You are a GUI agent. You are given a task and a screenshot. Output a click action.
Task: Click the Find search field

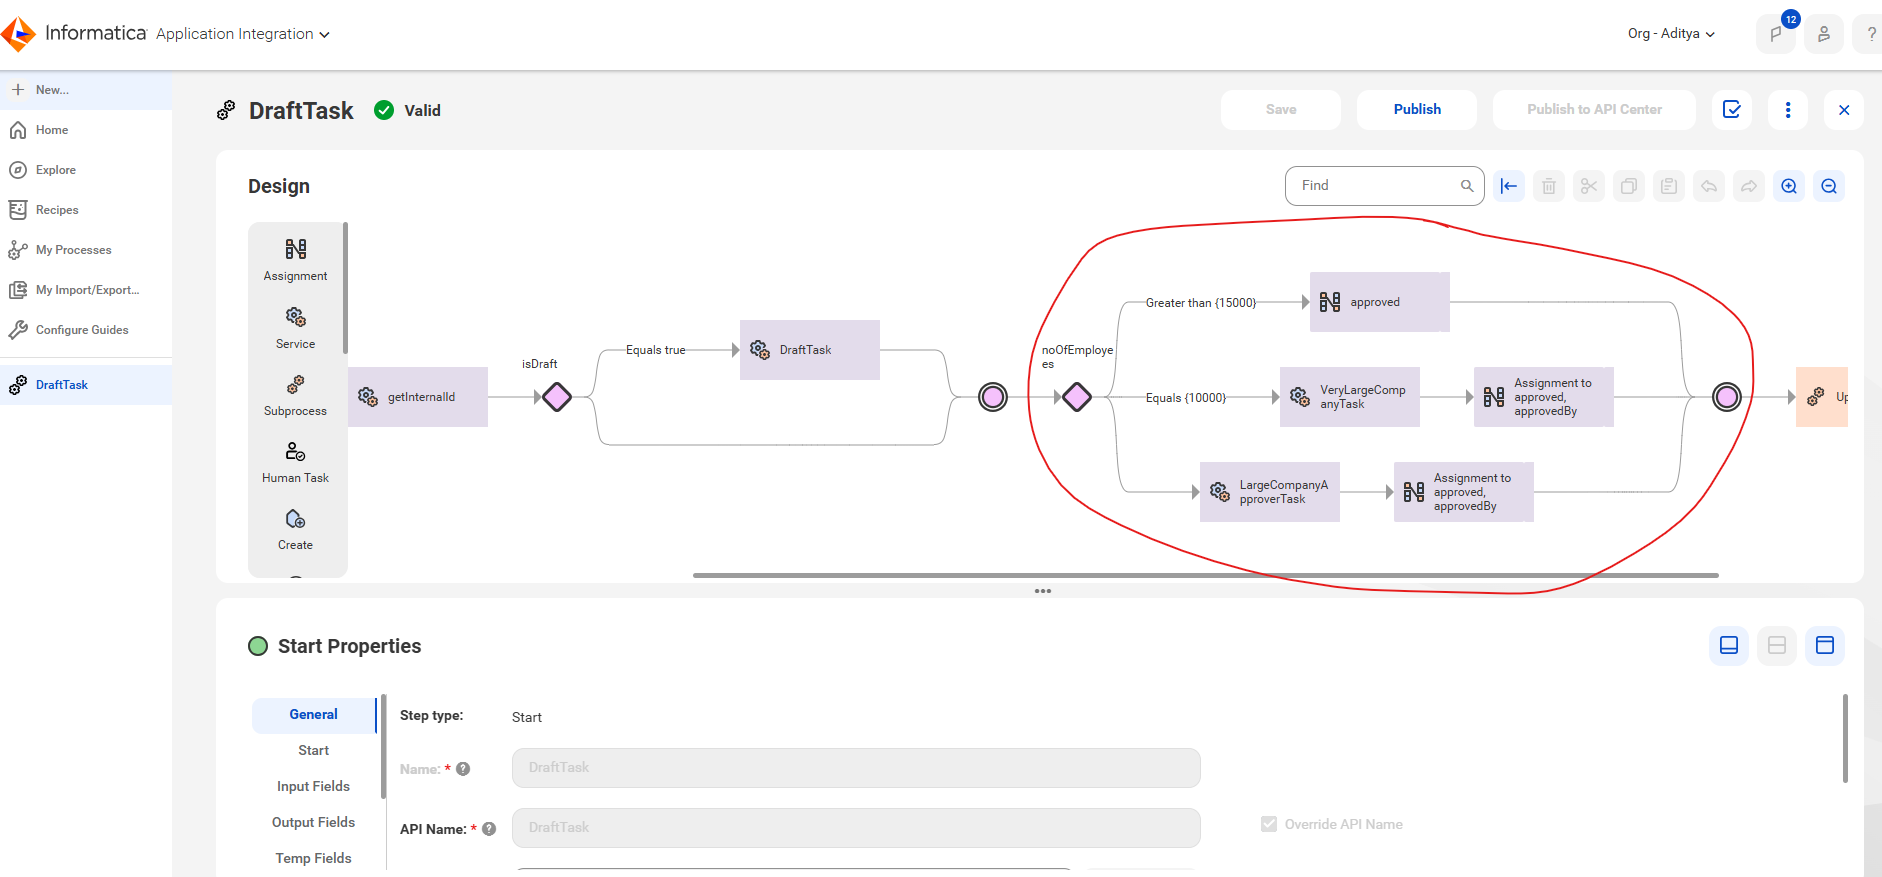click(1385, 186)
